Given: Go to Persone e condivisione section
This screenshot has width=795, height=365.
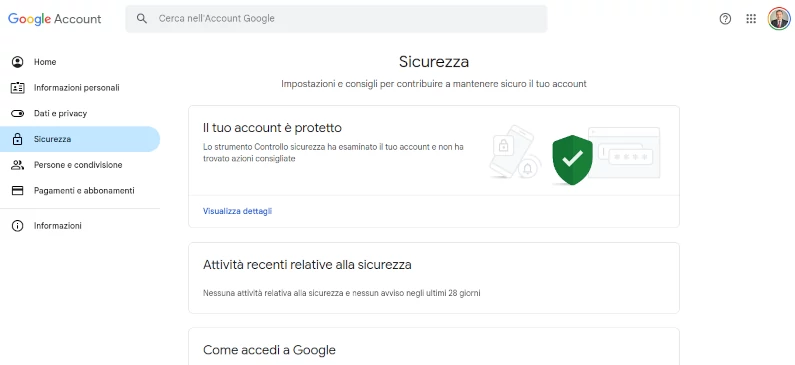Looking at the screenshot, I should pyautogui.click(x=80, y=165).
